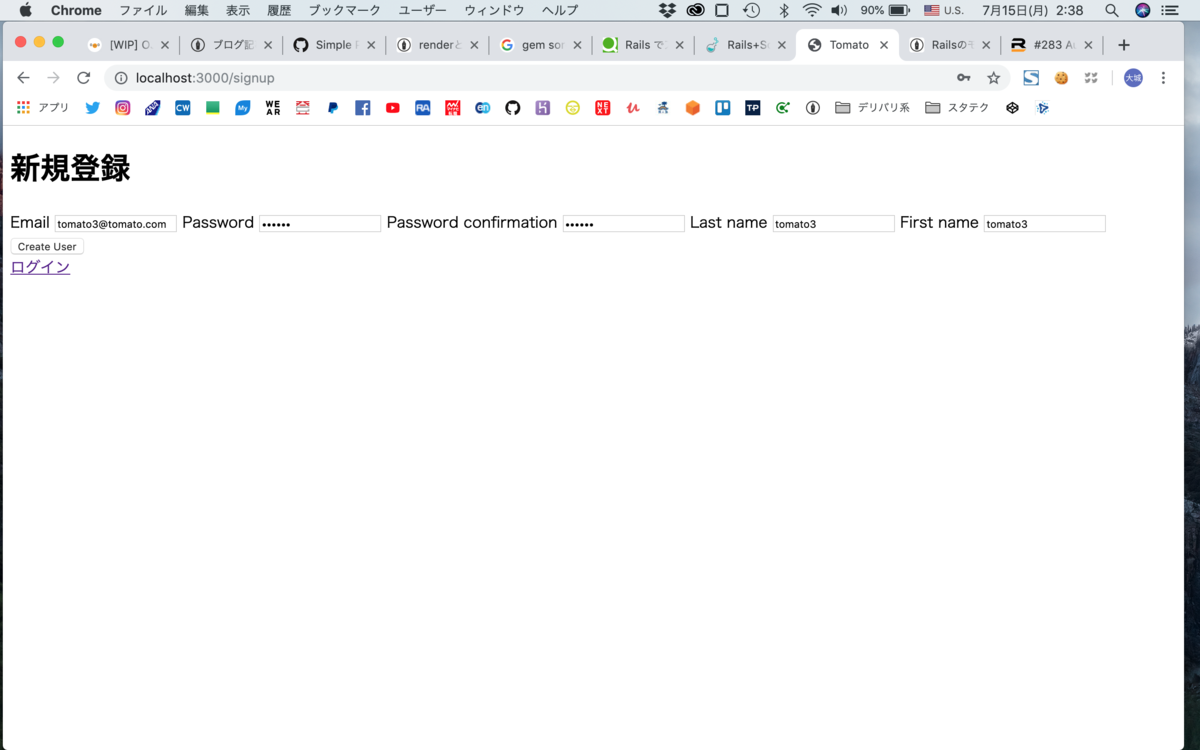The width and height of the screenshot is (1200, 750).
Task: Bookmark this page with the star icon
Action: click(x=993, y=77)
